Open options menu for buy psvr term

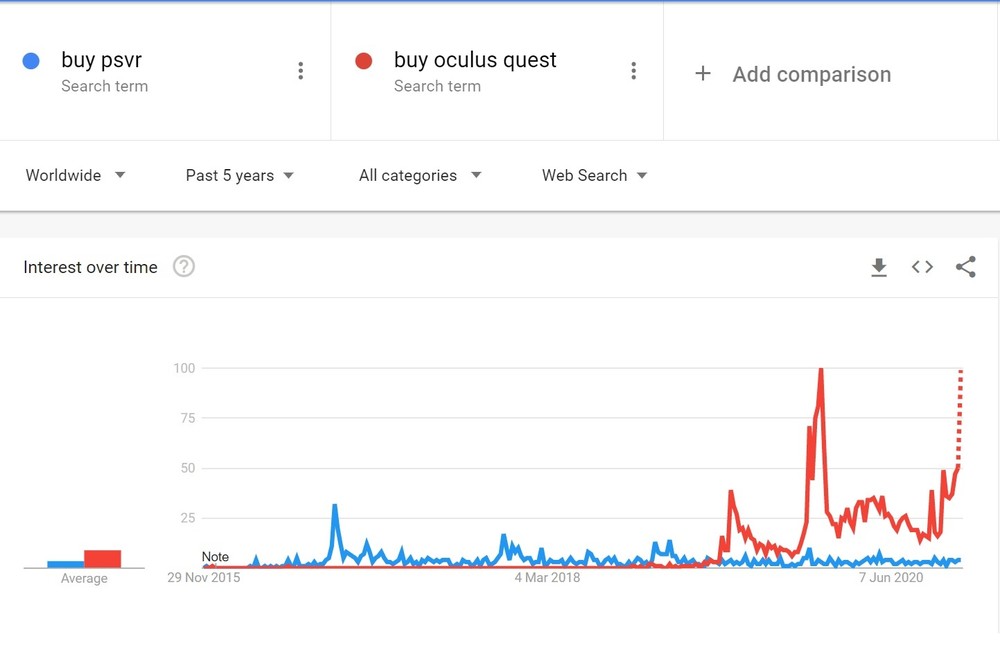click(300, 71)
